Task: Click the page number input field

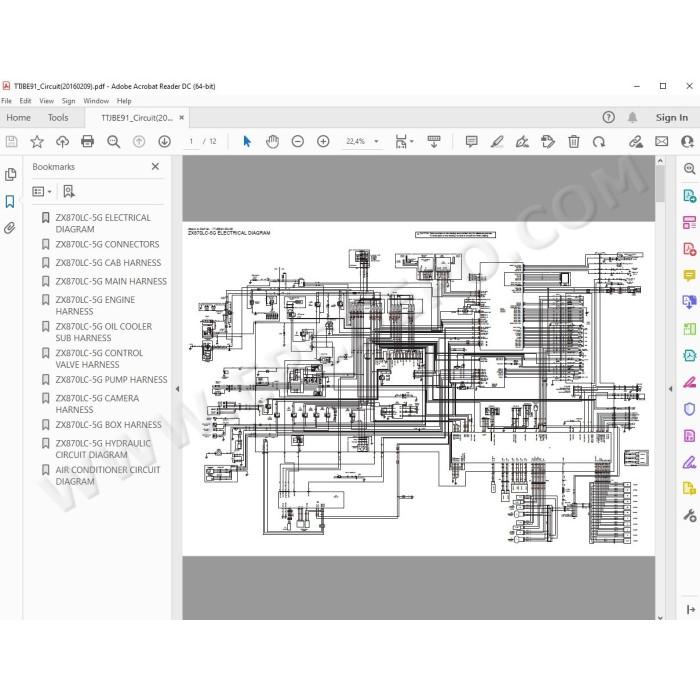Action: tap(191, 142)
